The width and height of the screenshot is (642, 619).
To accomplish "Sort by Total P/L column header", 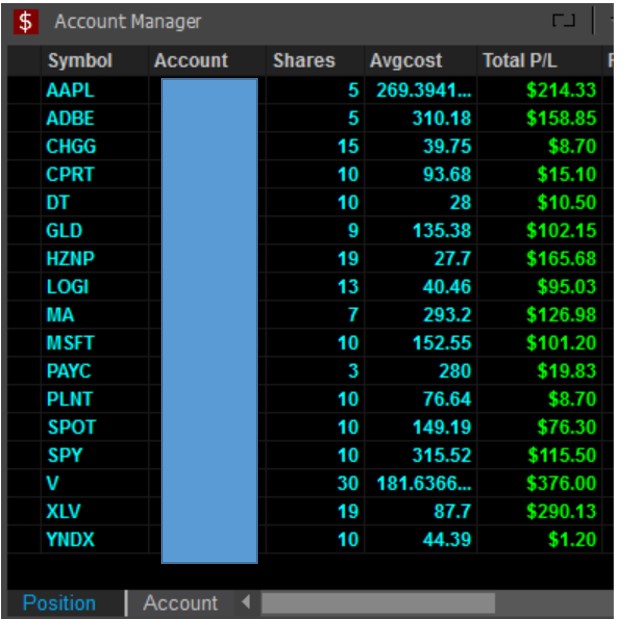I will point(519,61).
